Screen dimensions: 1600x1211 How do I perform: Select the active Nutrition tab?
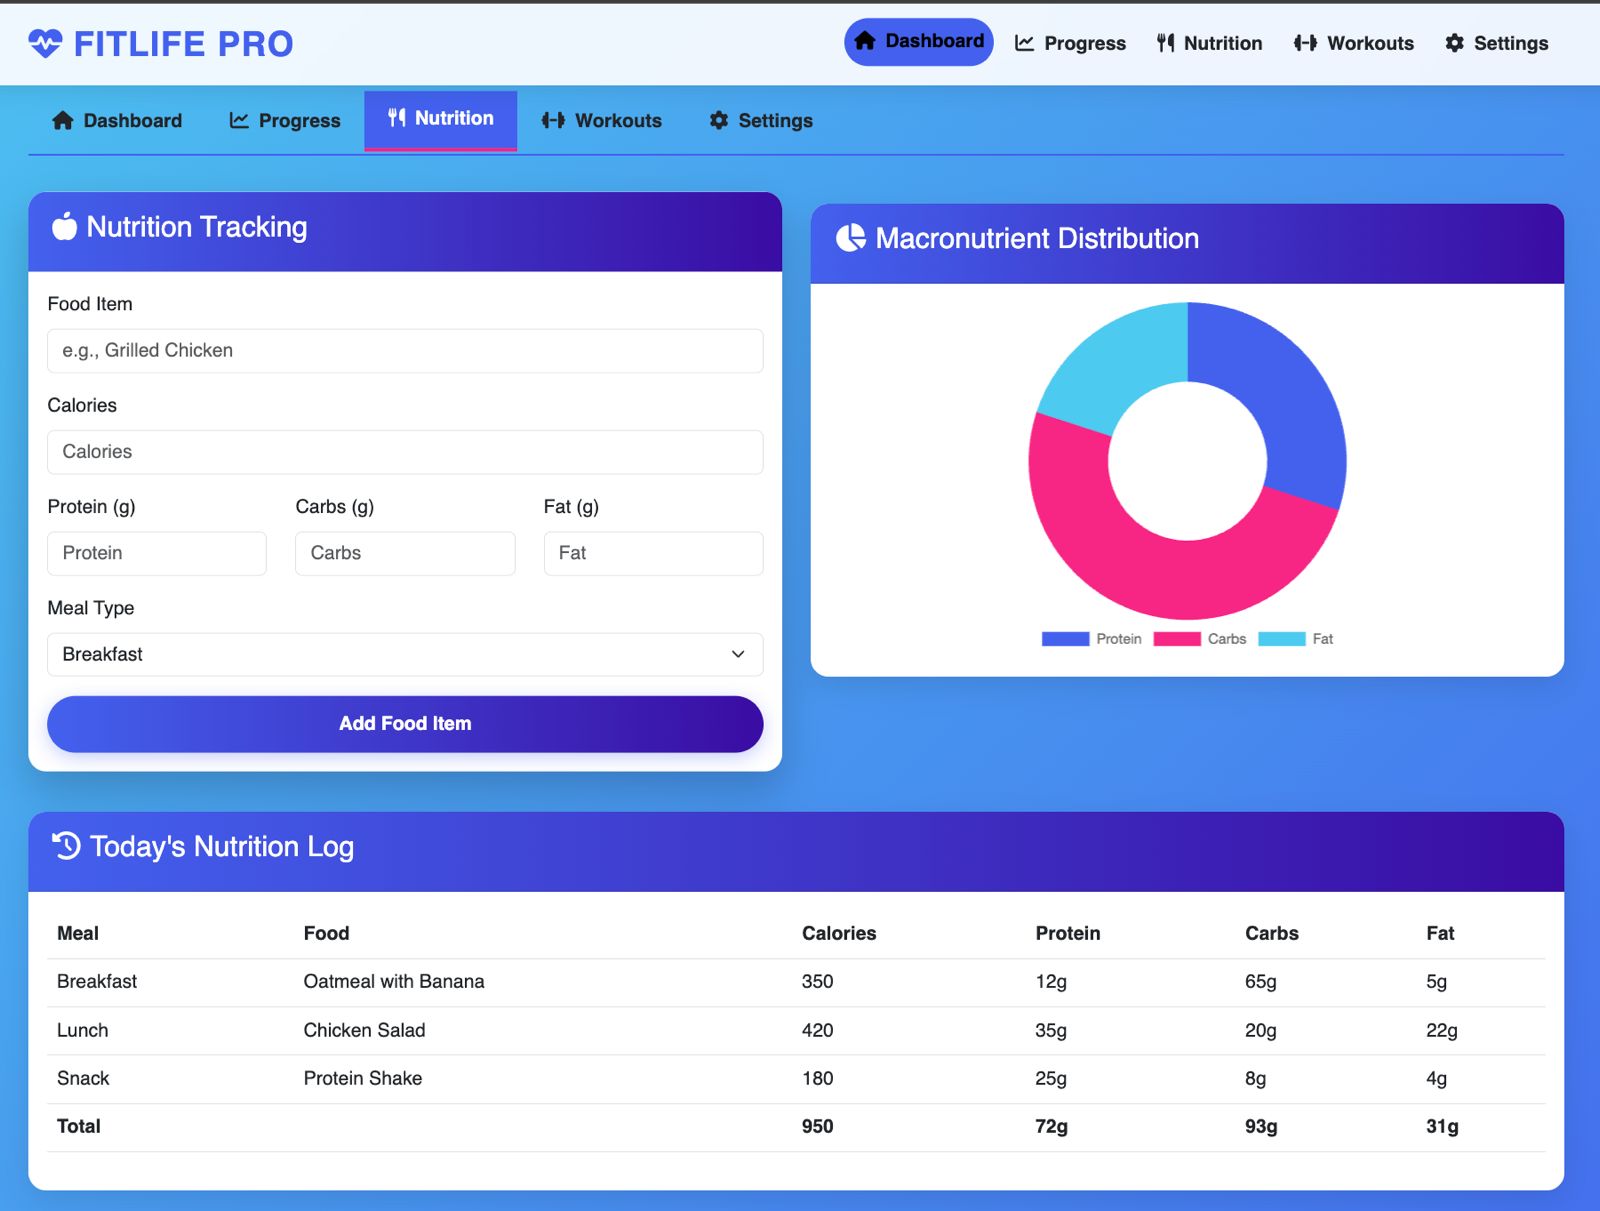[441, 119]
